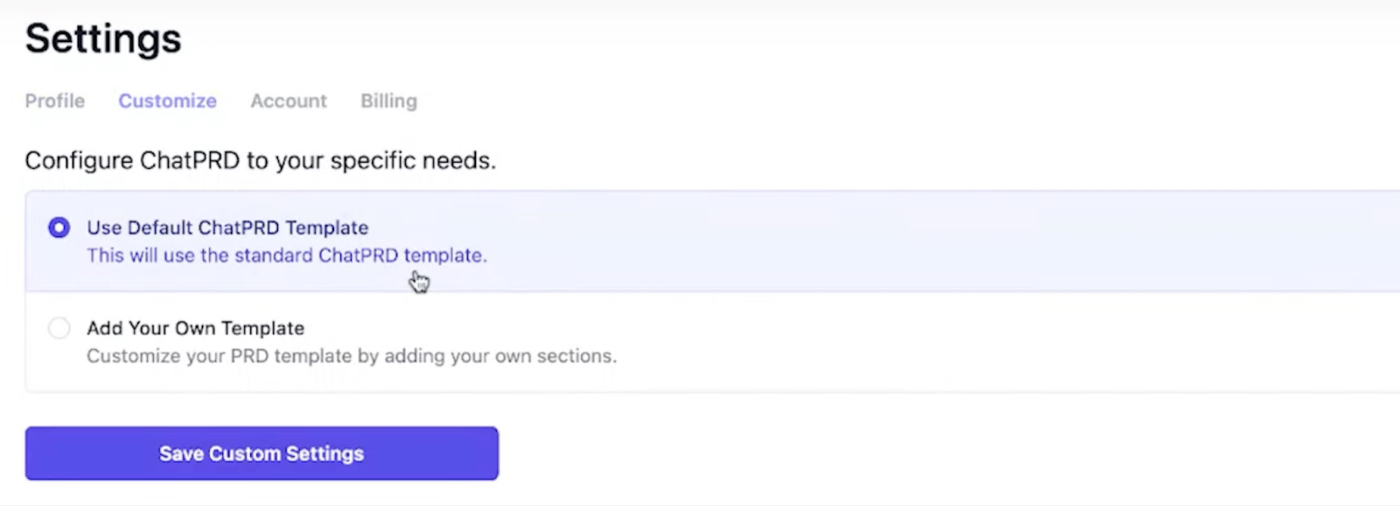Click the 'Use Default ChatPRD Template' label text
The image size is (1400, 506).
227,228
